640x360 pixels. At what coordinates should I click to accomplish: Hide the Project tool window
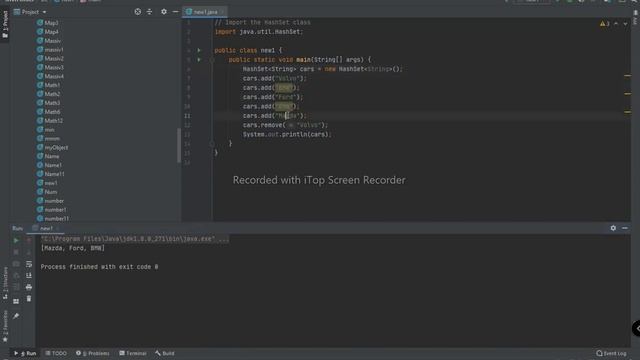point(176,12)
